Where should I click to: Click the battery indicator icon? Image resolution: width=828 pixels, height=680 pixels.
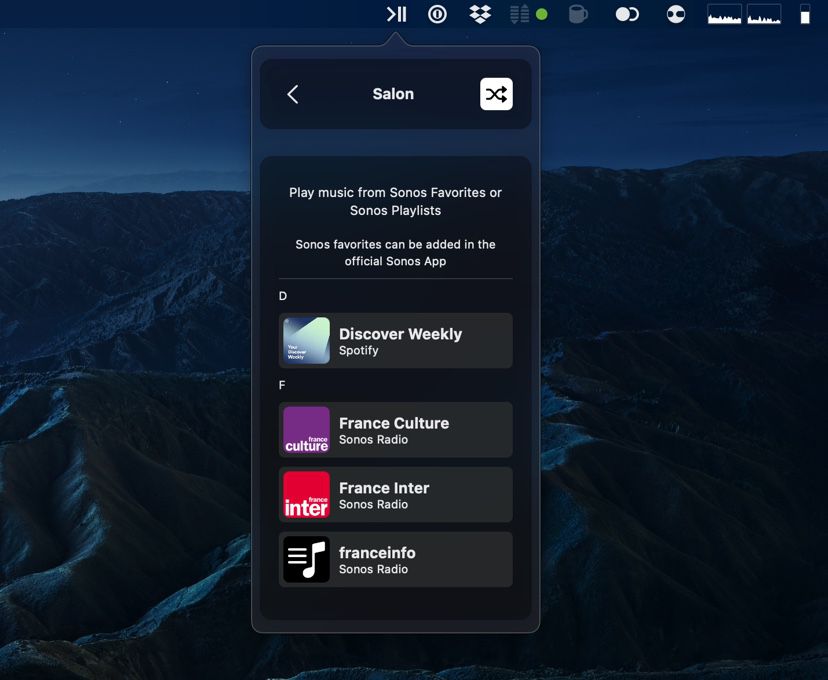click(806, 14)
